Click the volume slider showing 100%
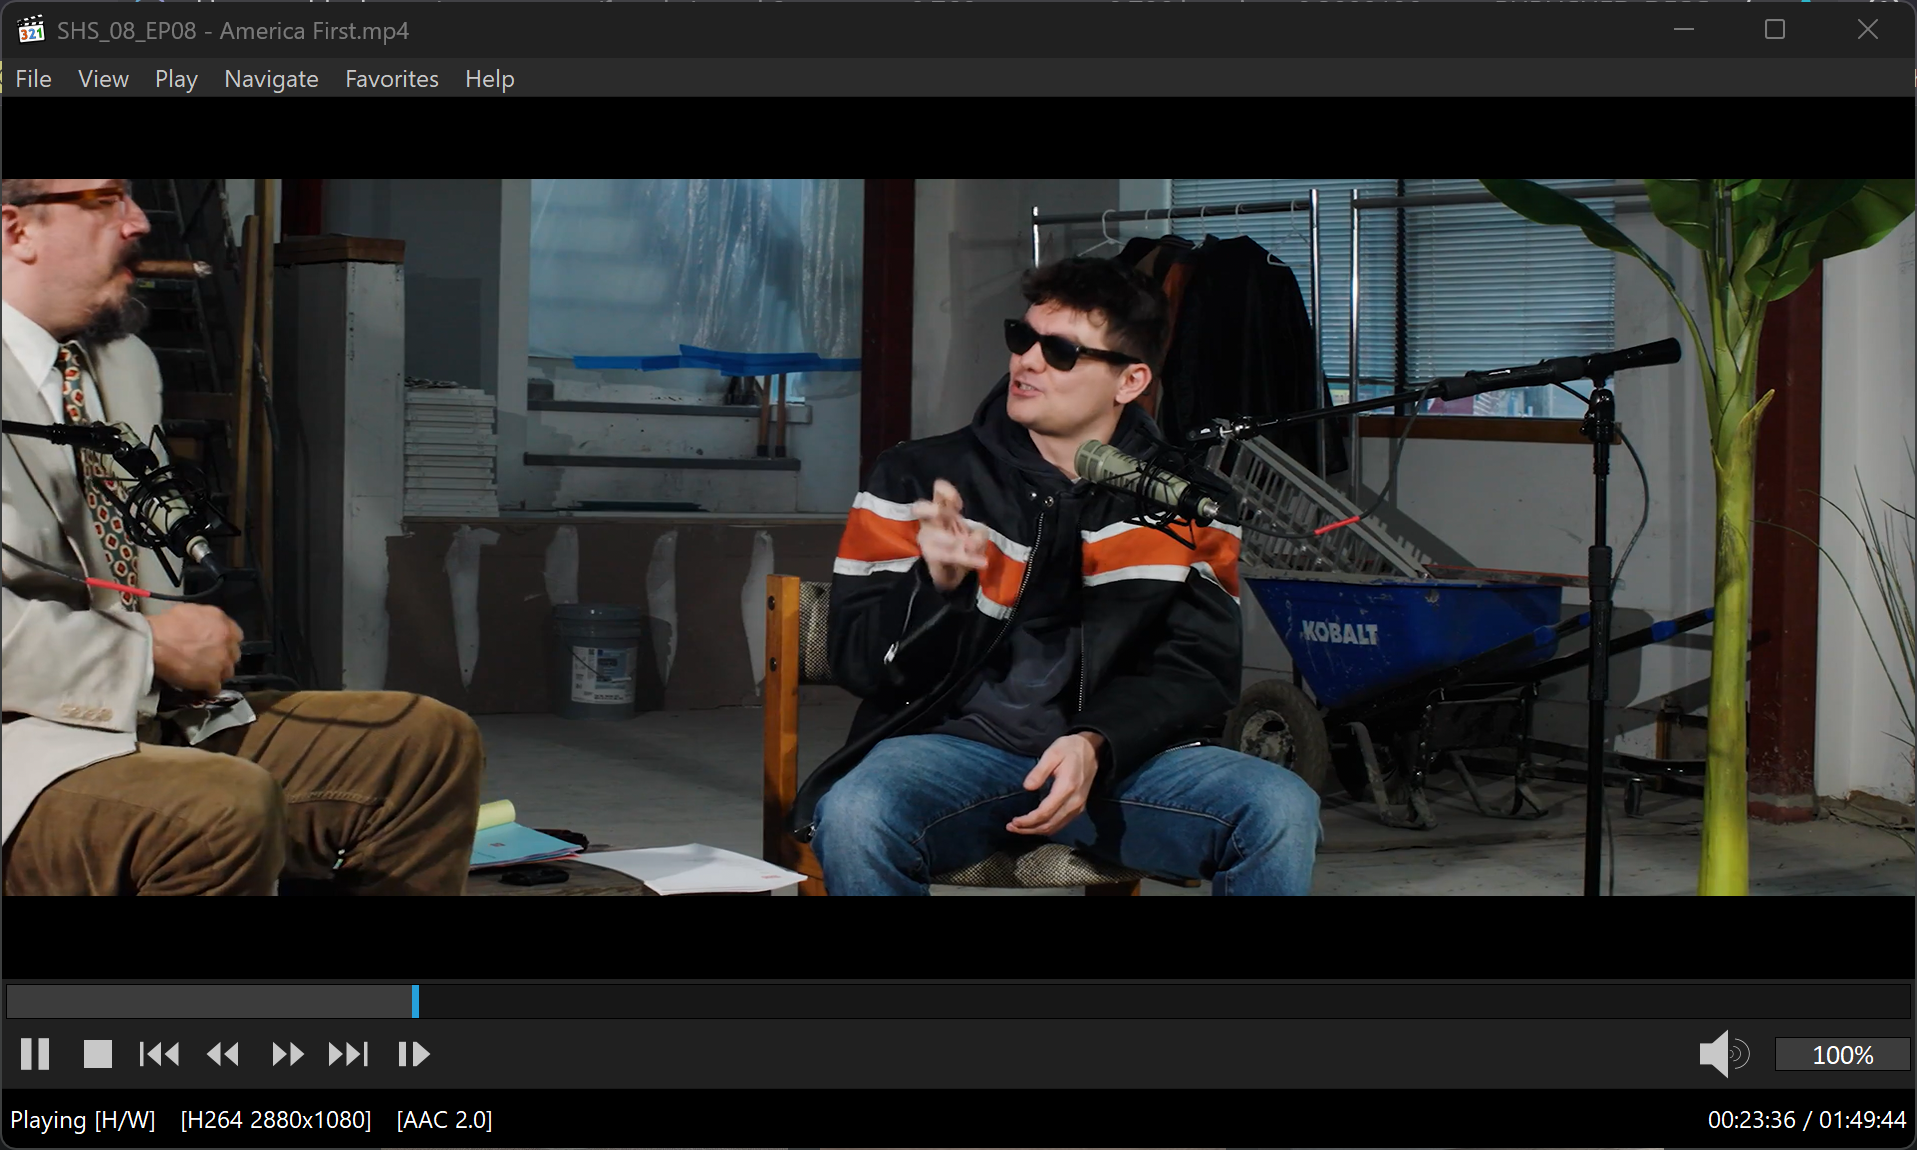This screenshot has width=1917, height=1150. pos(1842,1055)
